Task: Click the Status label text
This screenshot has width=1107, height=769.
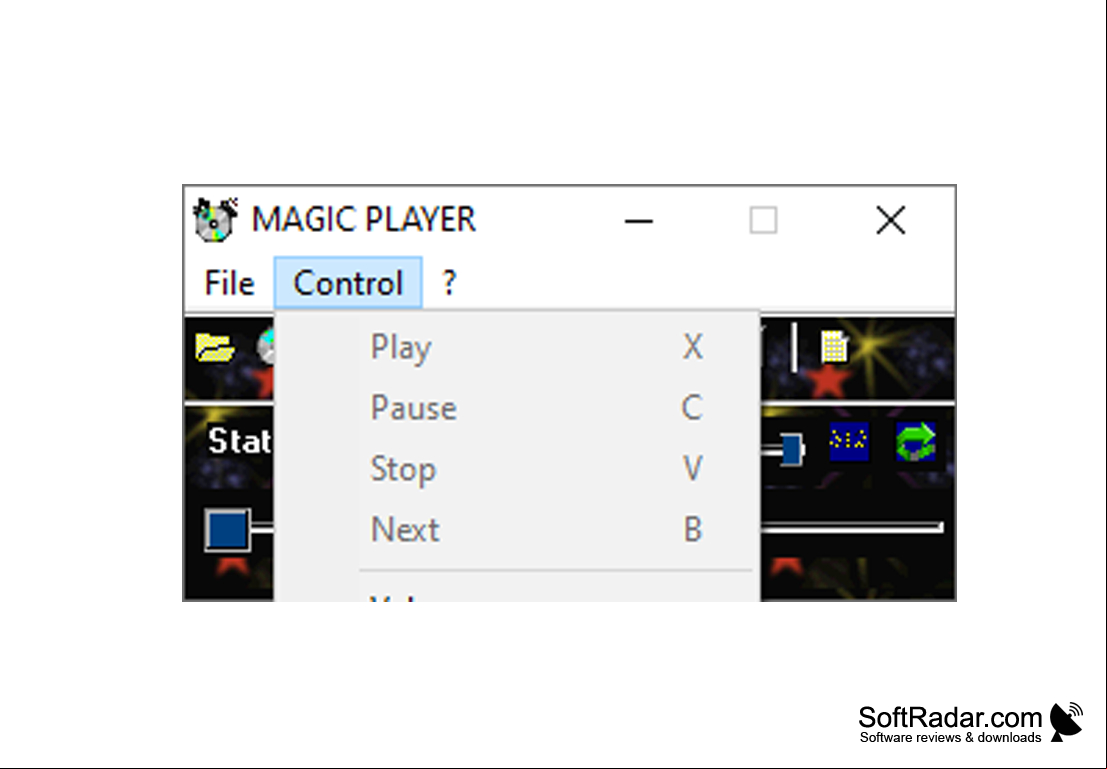Action: 239,442
